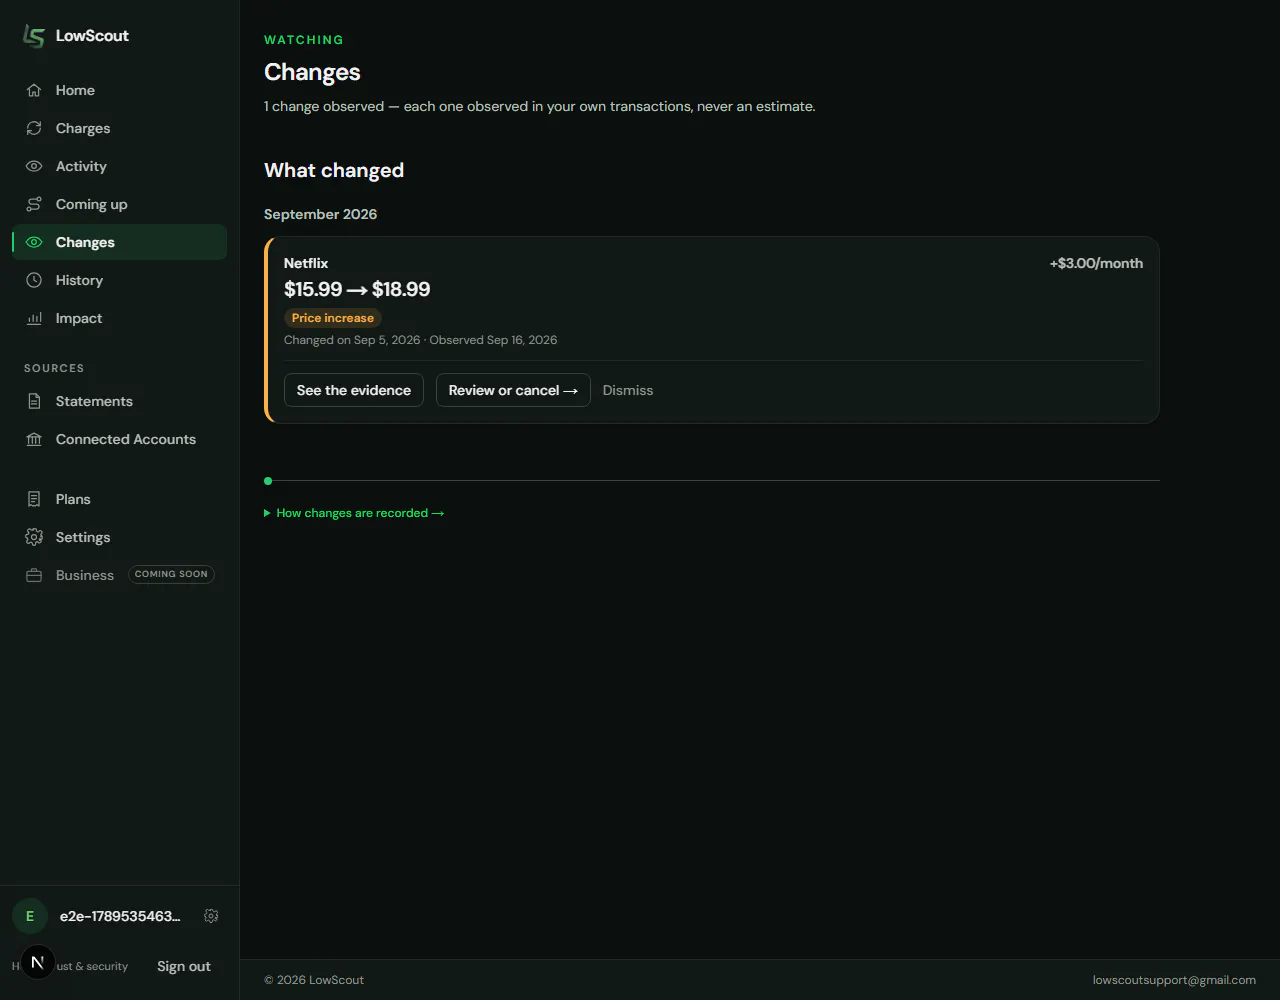Open the Activity label in sidebar
This screenshot has height=1000, width=1280.
(81, 166)
